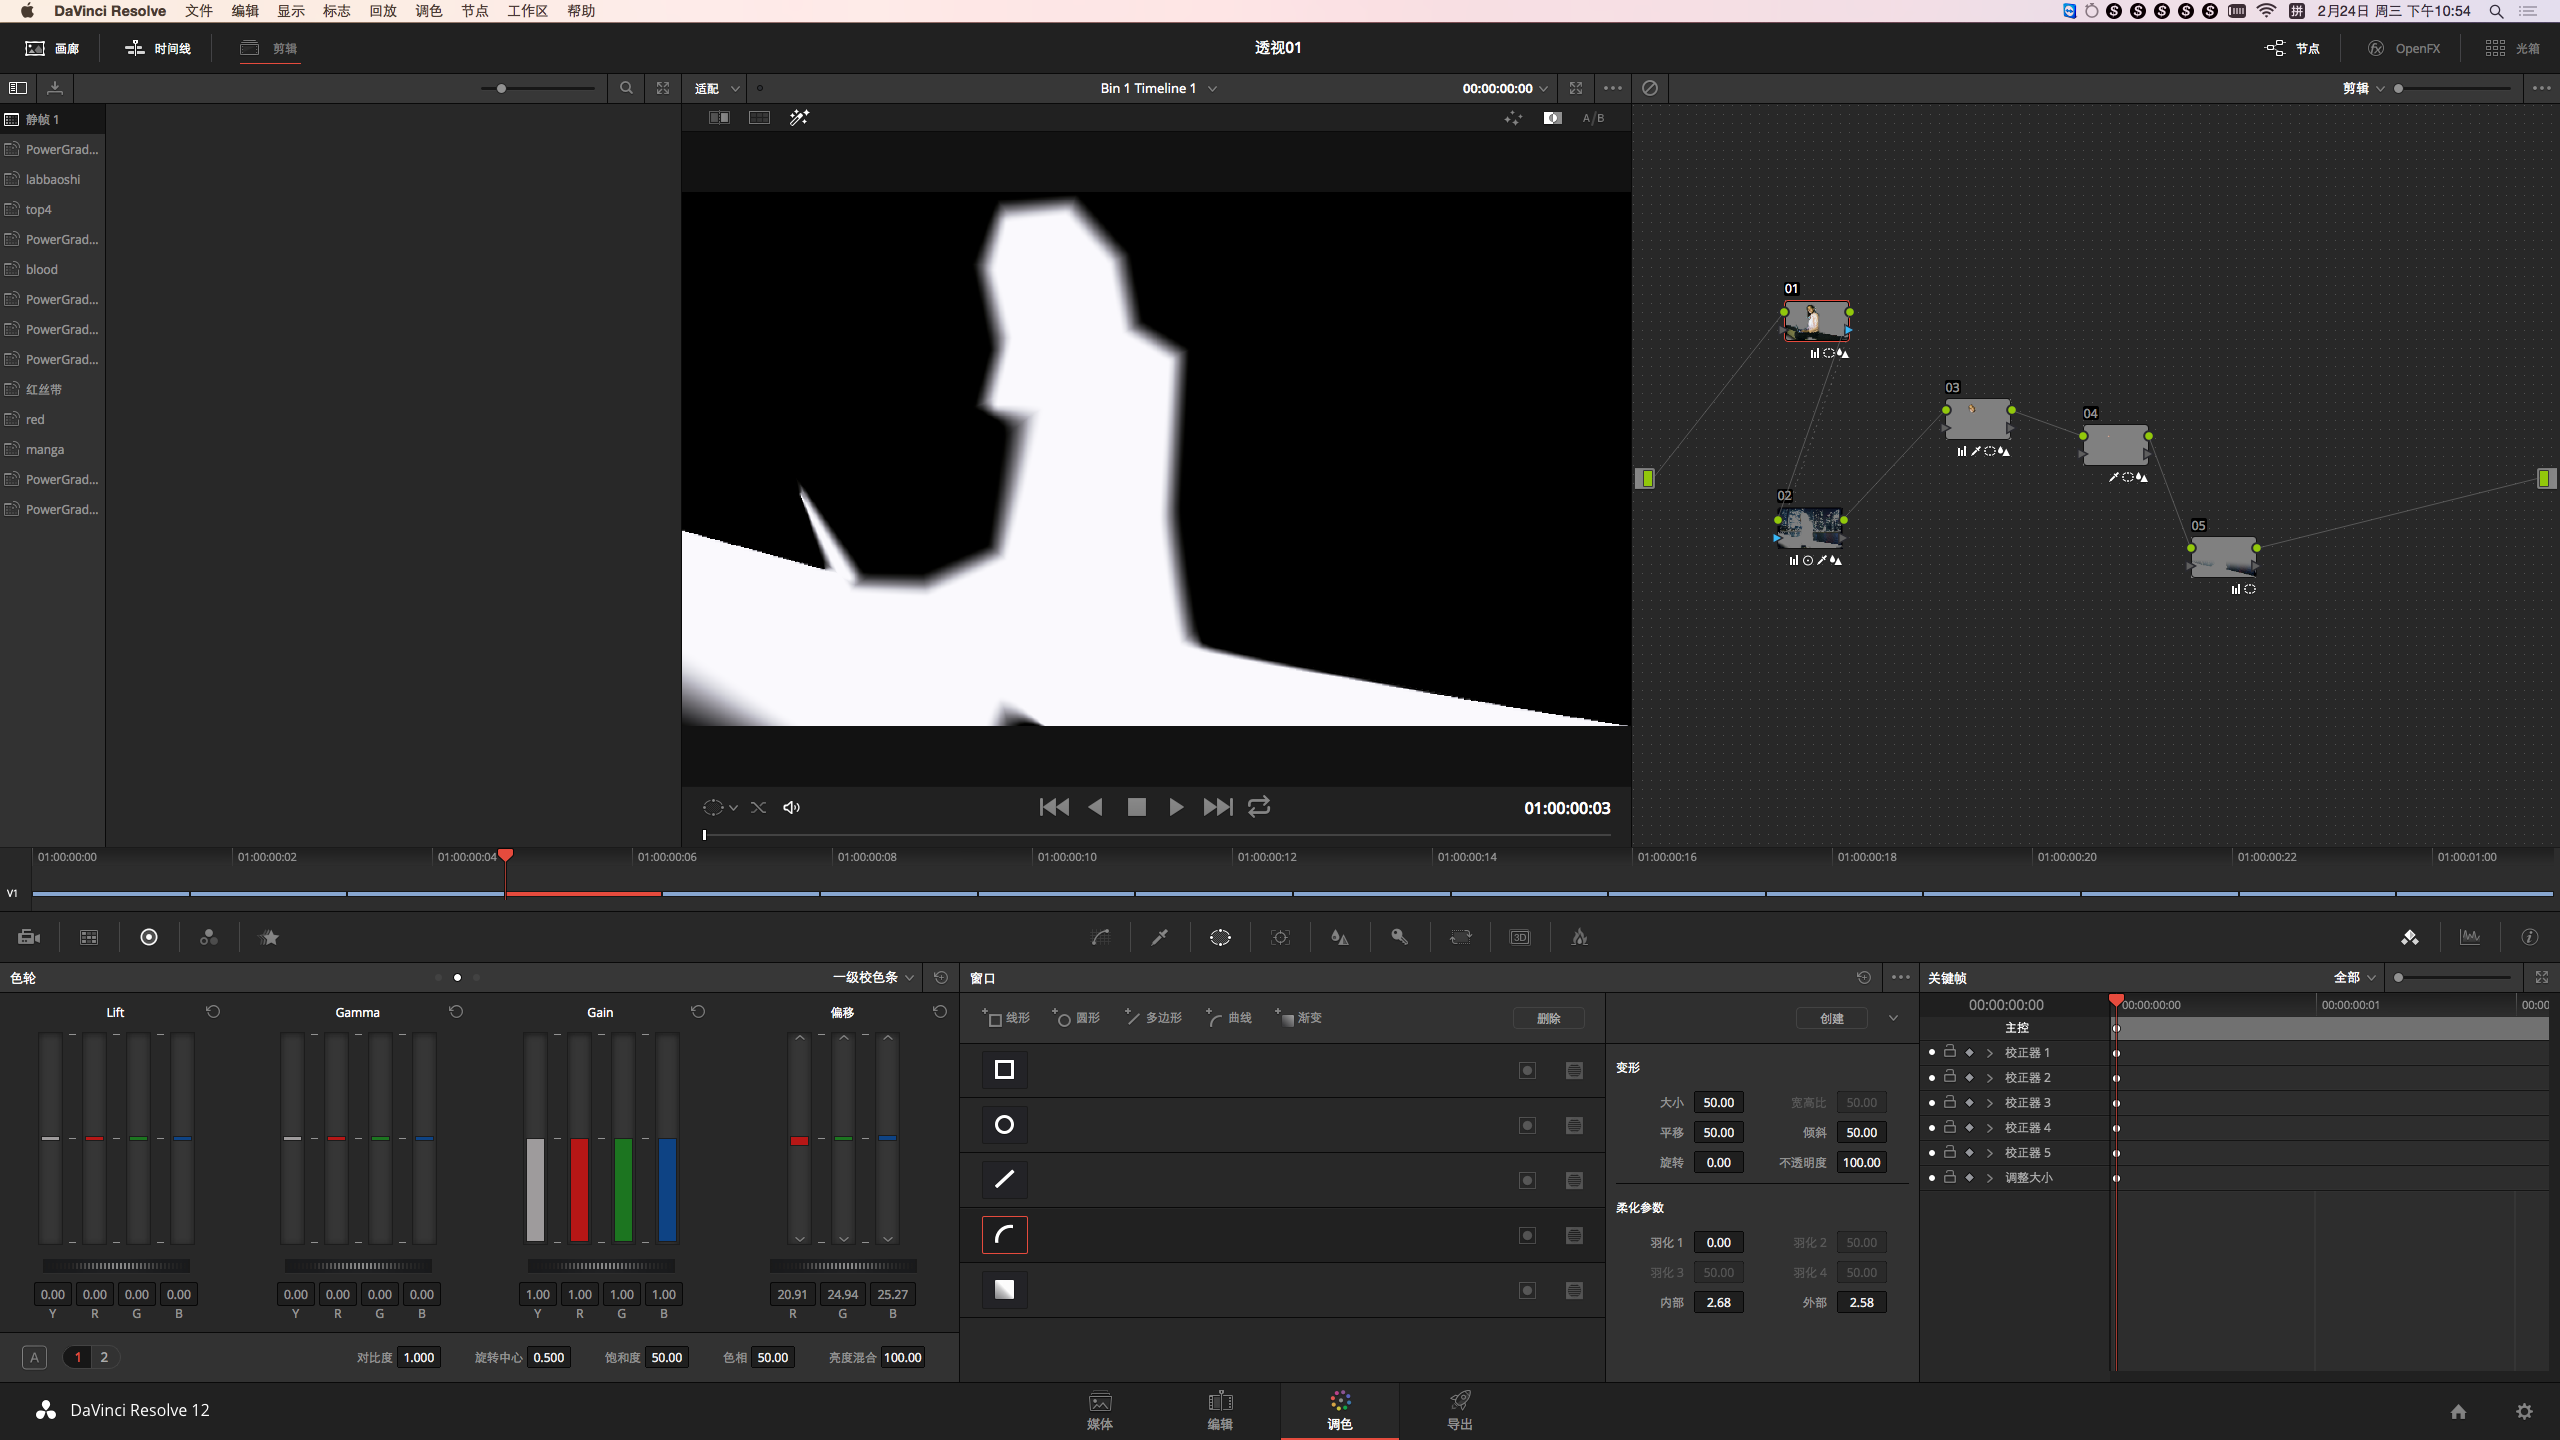Open the 全部 keyframe filter dropdown

2355,977
